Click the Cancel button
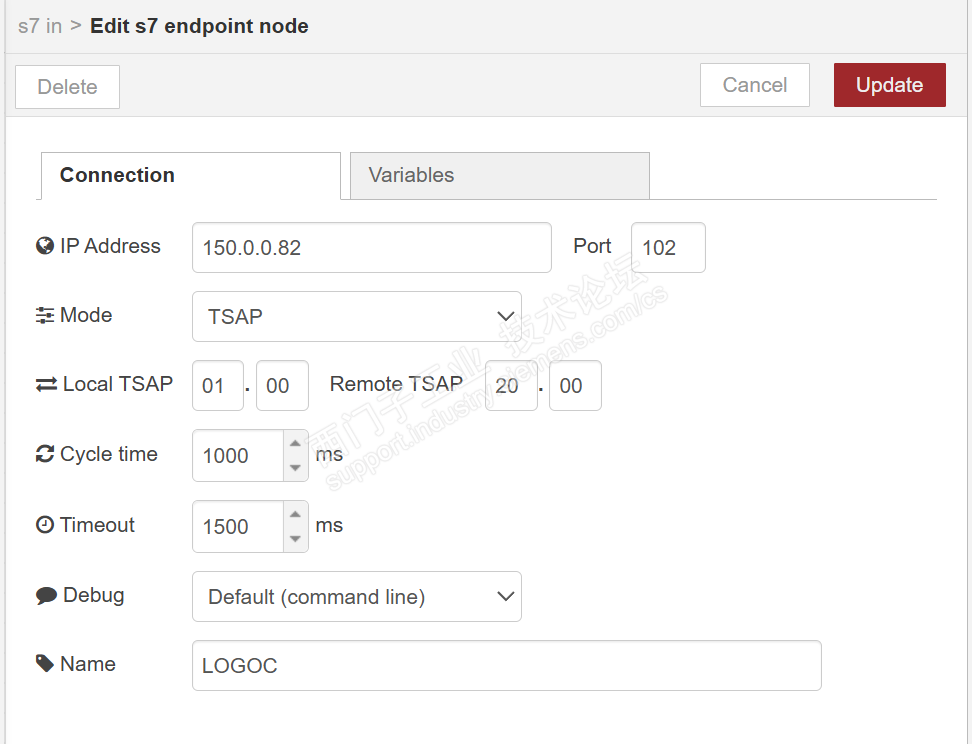The width and height of the screenshot is (972, 744). (x=754, y=86)
